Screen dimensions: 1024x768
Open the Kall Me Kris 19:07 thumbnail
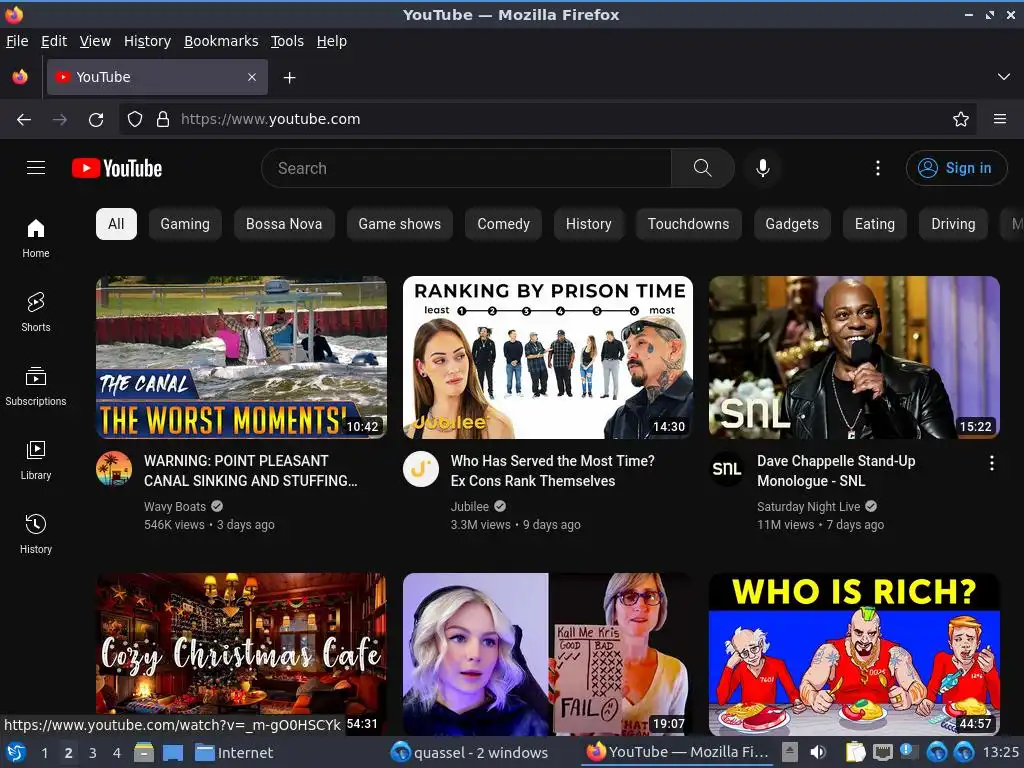(x=548, y=654)
